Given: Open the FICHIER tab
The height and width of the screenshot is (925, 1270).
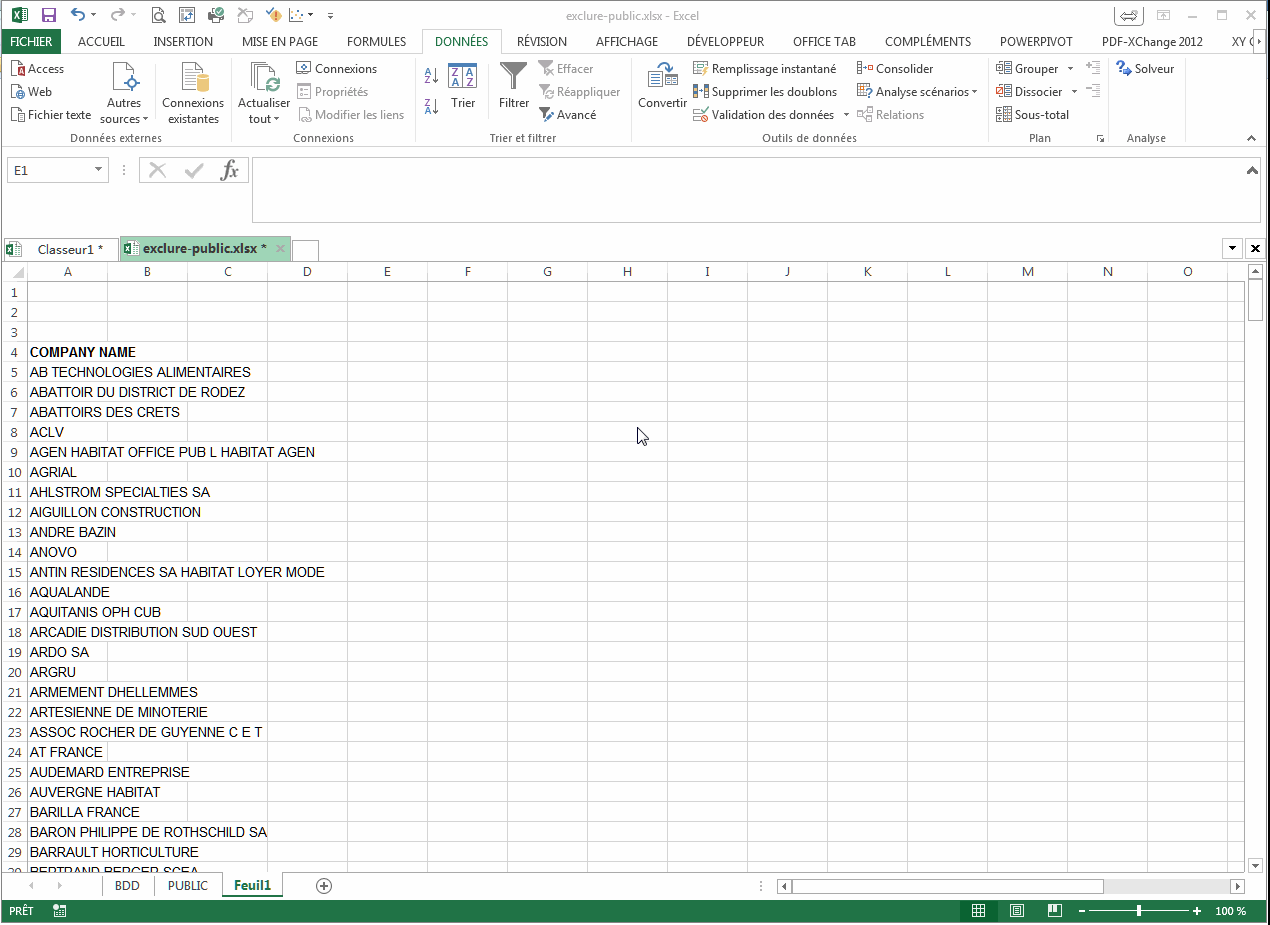Looking at the screenshot, I should (32, 42).
